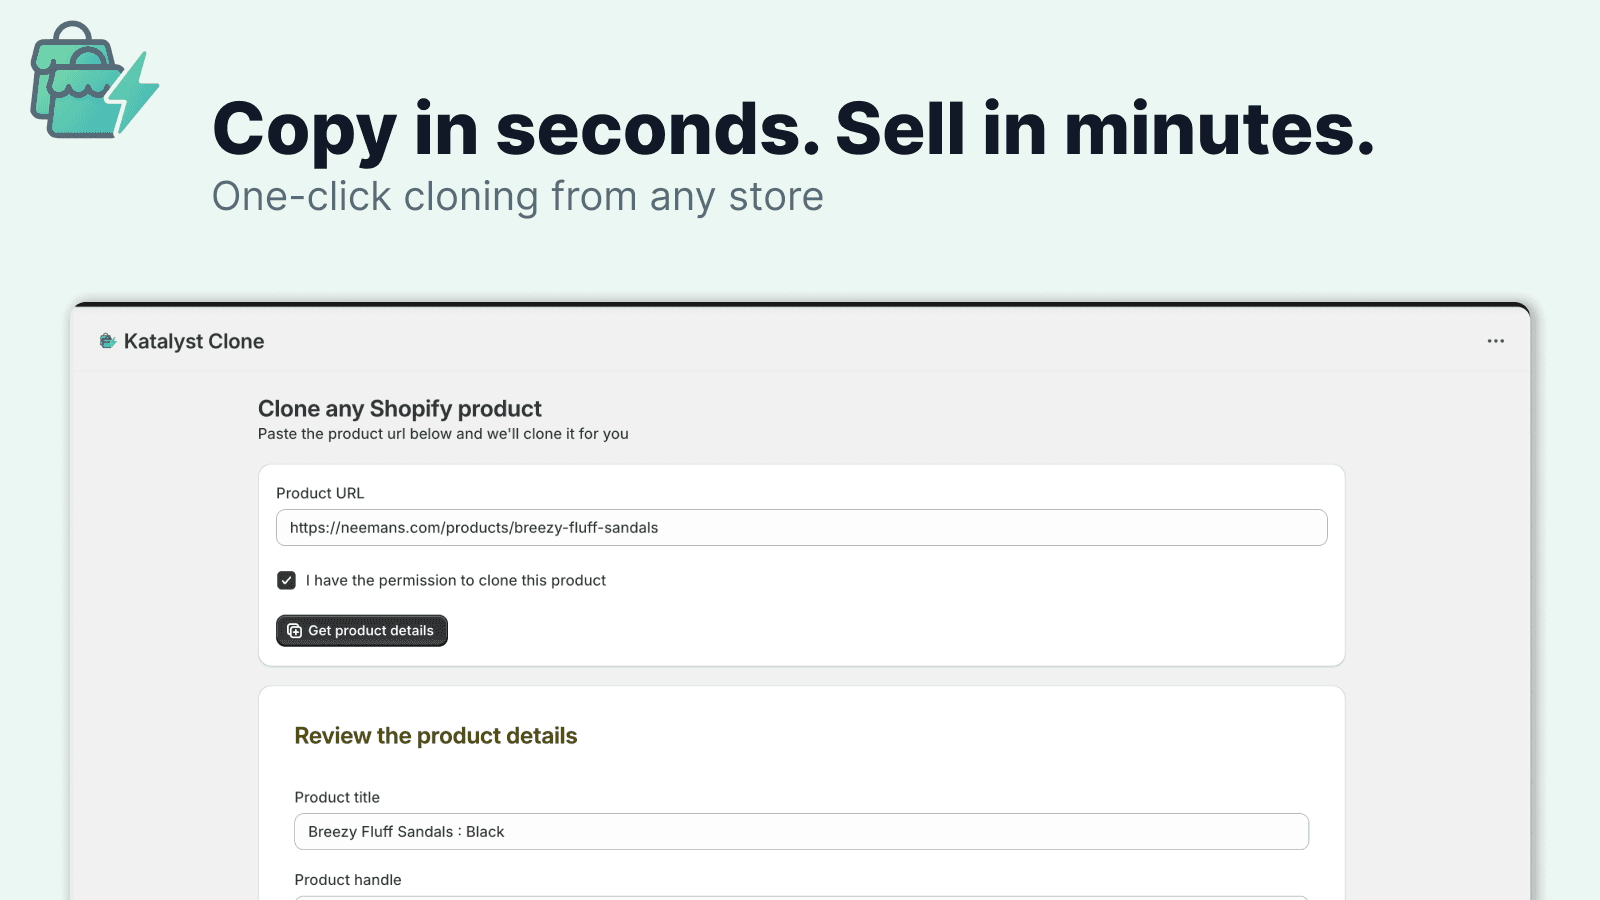Screen dimensions: 1600x900
Task: Open the overflow options dropdown
Action: (x=1495, y=341)
